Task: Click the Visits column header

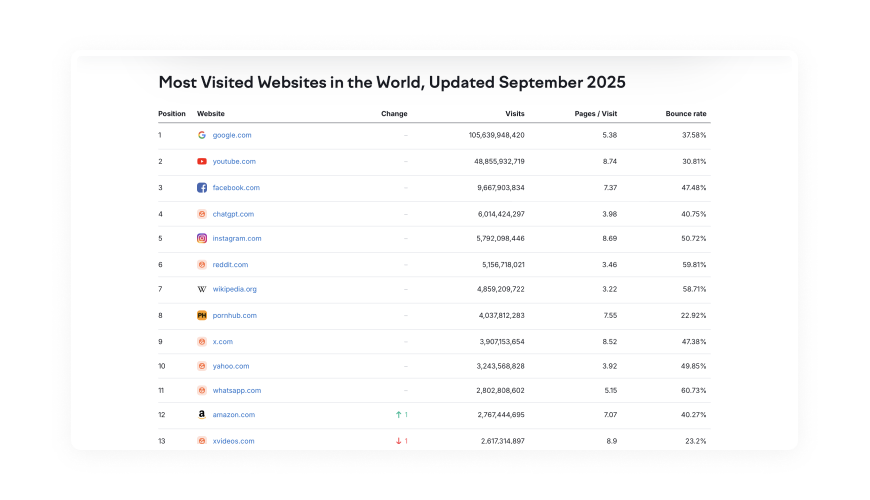Action: click(x=515, y=113)
